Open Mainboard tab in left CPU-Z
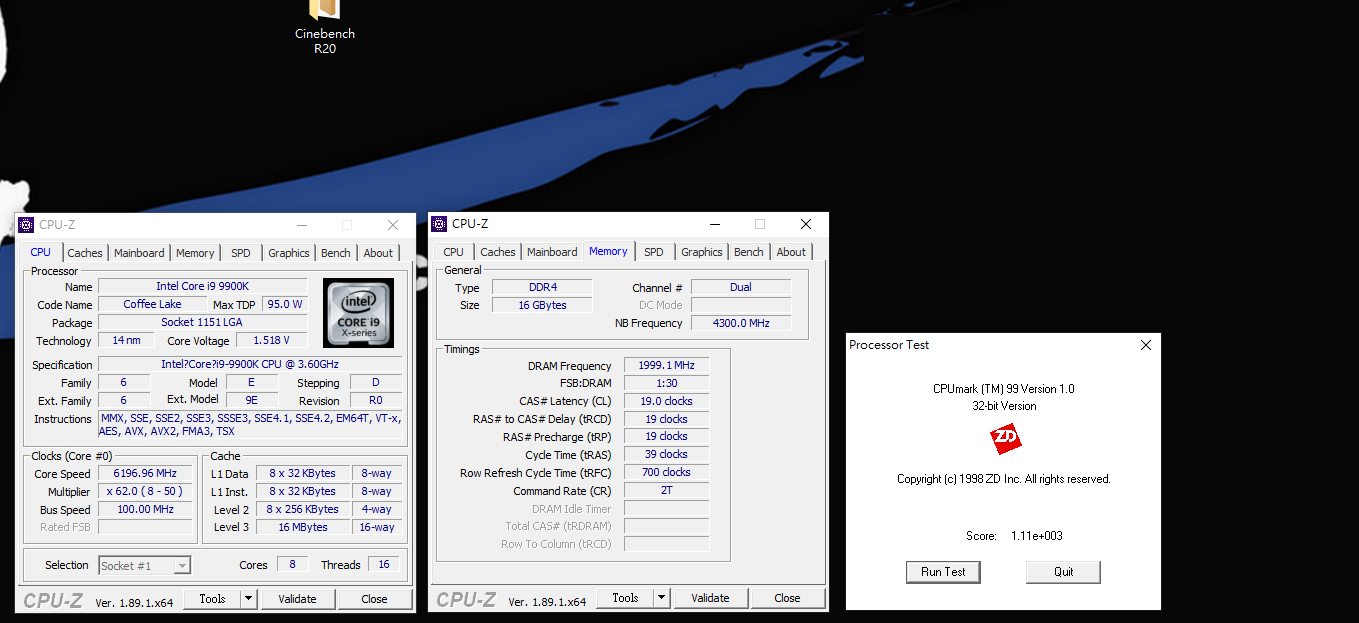Screen dimensions: 1359x623 (x=139, y=253)
